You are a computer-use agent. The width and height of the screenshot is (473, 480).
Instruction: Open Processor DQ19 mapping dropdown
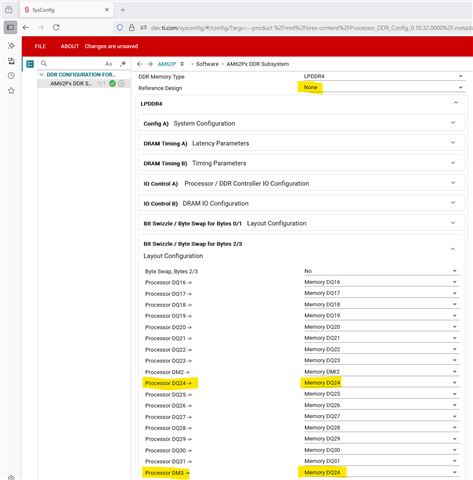382,316
